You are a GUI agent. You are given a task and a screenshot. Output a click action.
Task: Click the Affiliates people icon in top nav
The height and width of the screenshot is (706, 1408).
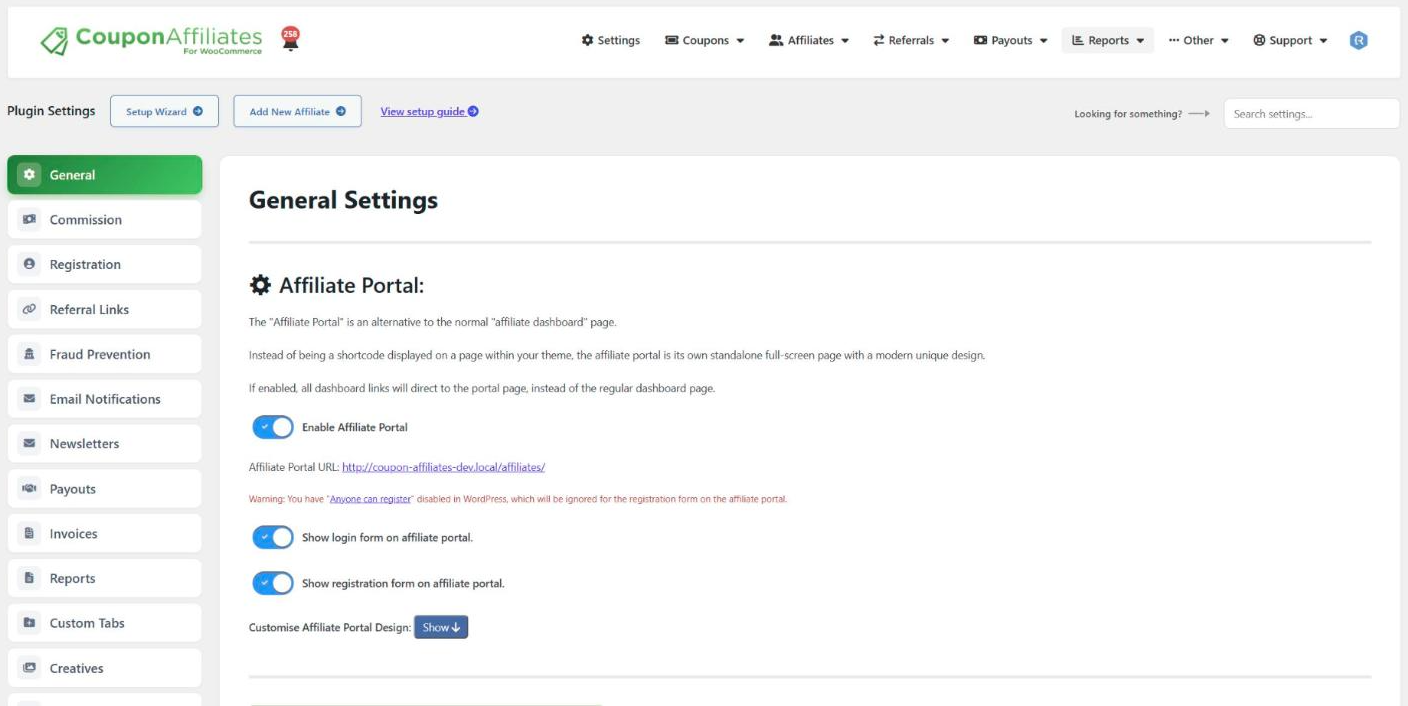pyautogui.click(x=776, y=40)
